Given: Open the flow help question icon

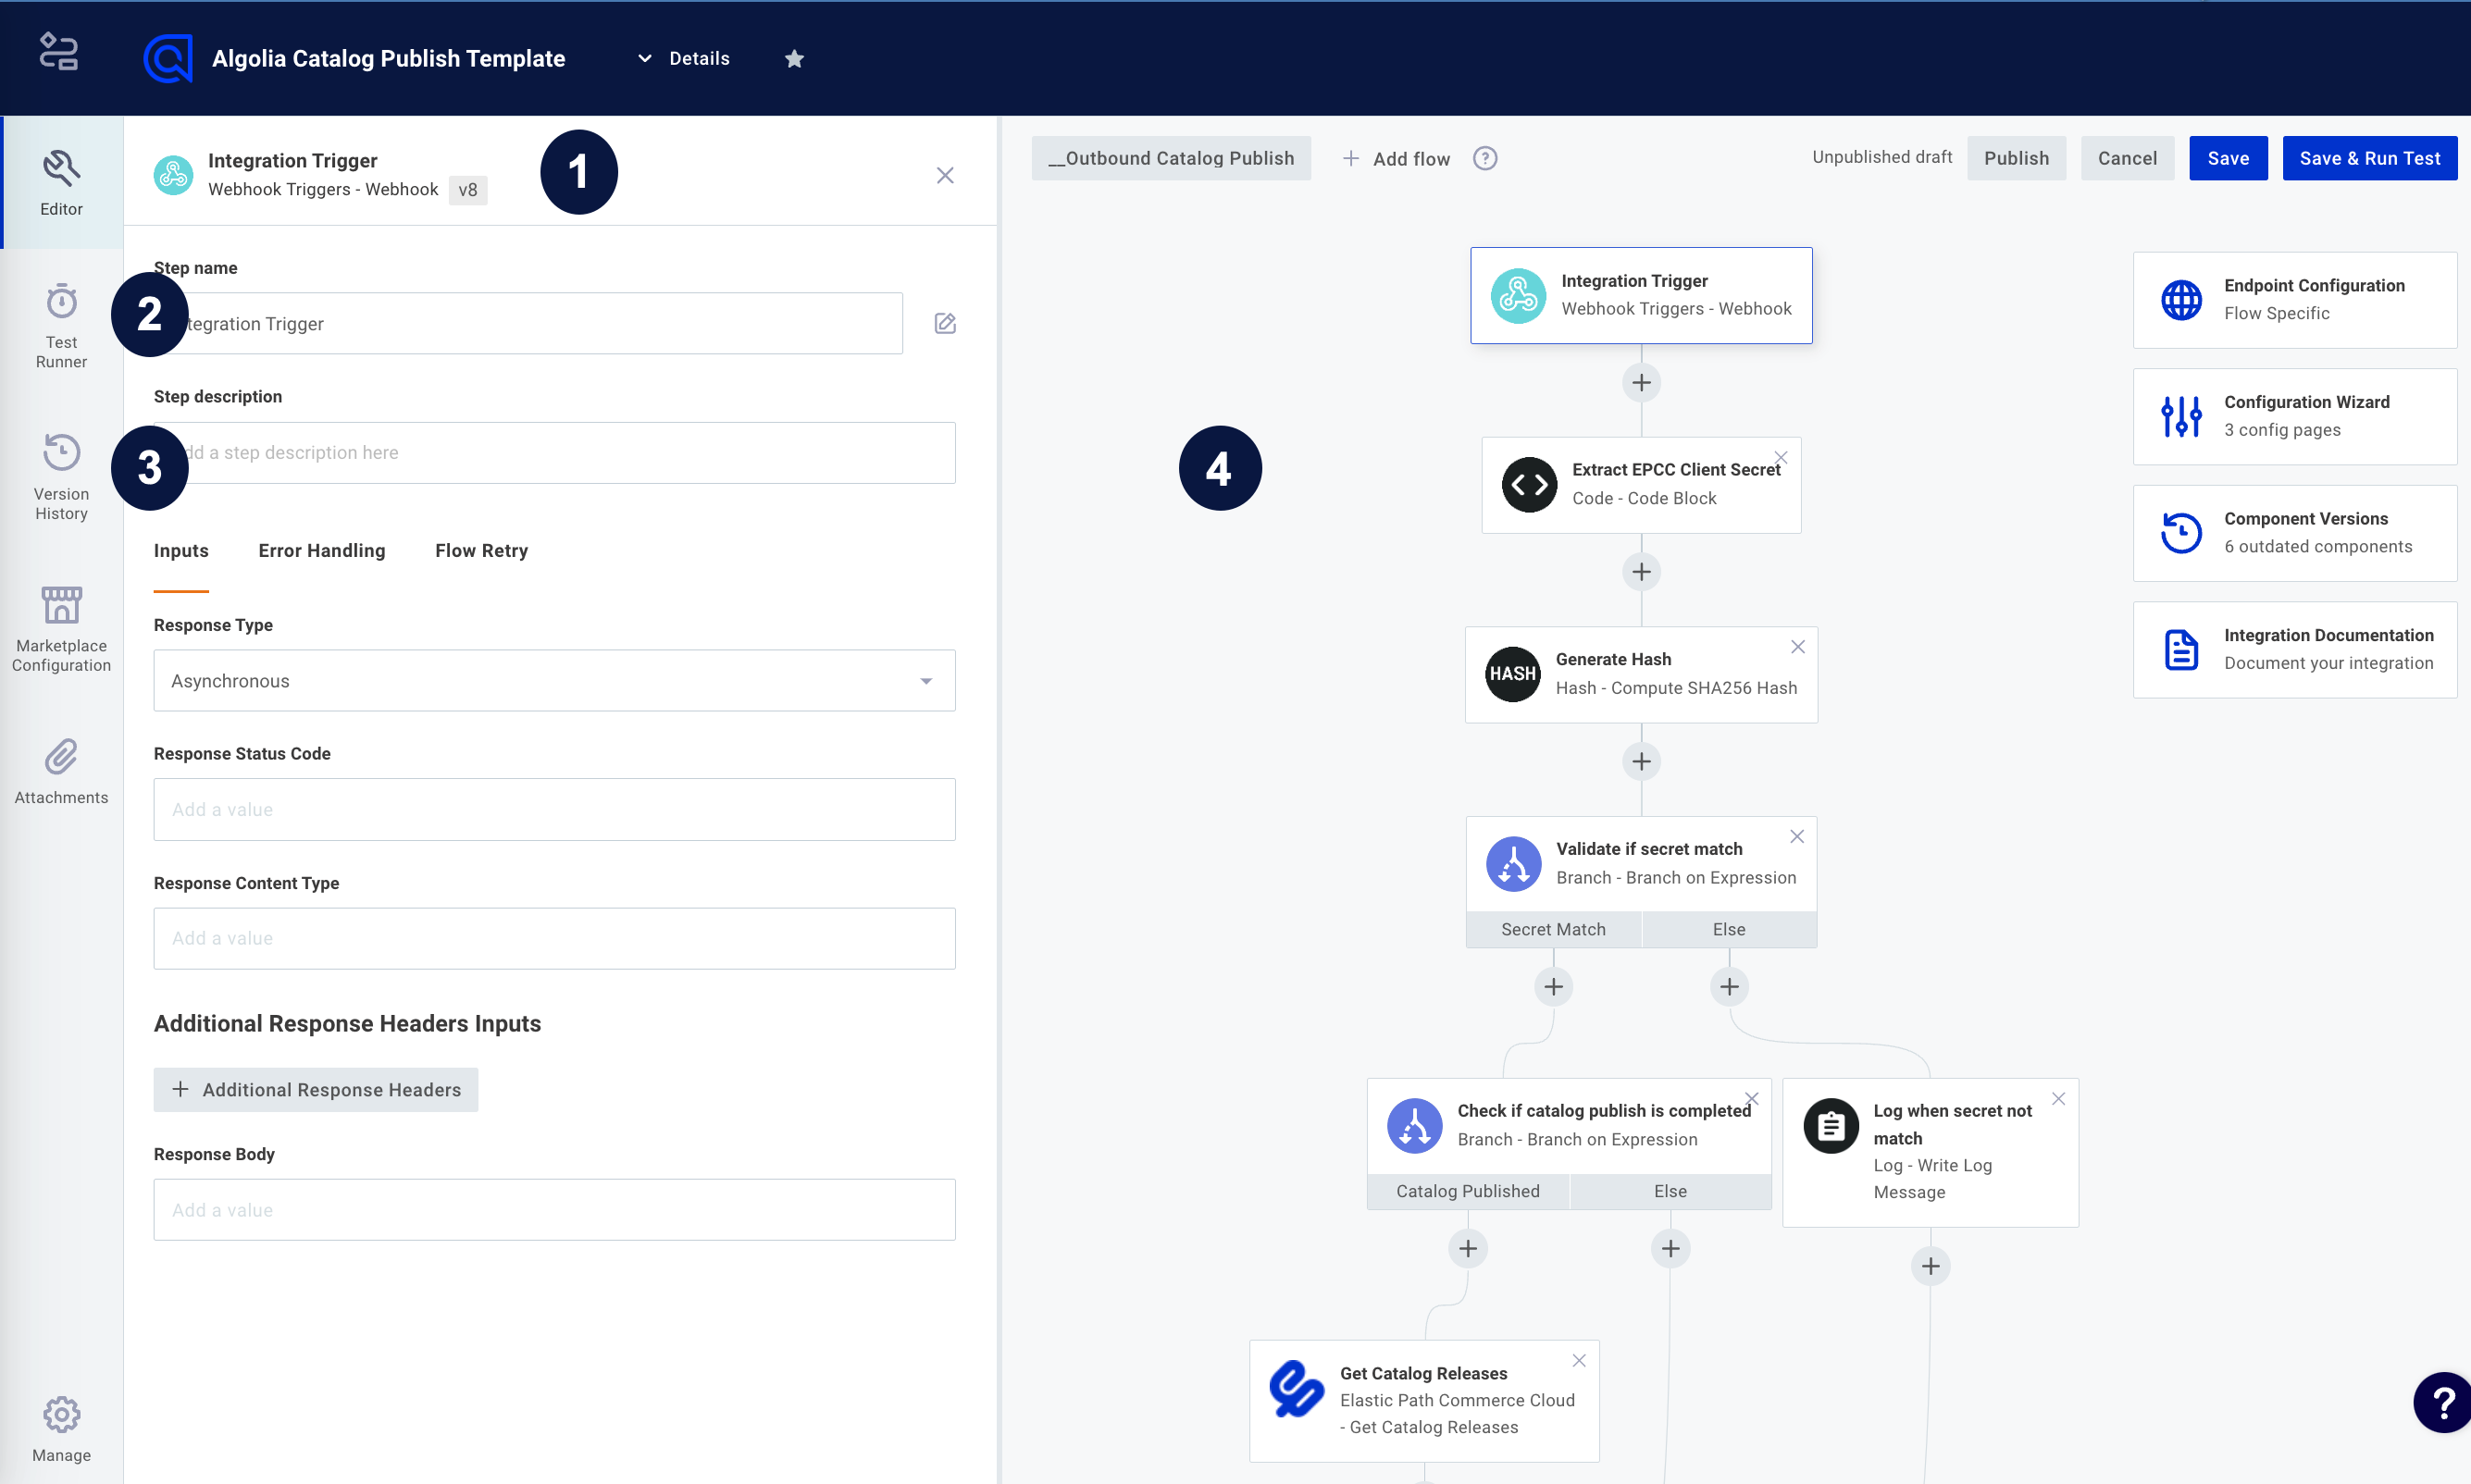Looking at the screenshot, I should (x=1485, y=158).
